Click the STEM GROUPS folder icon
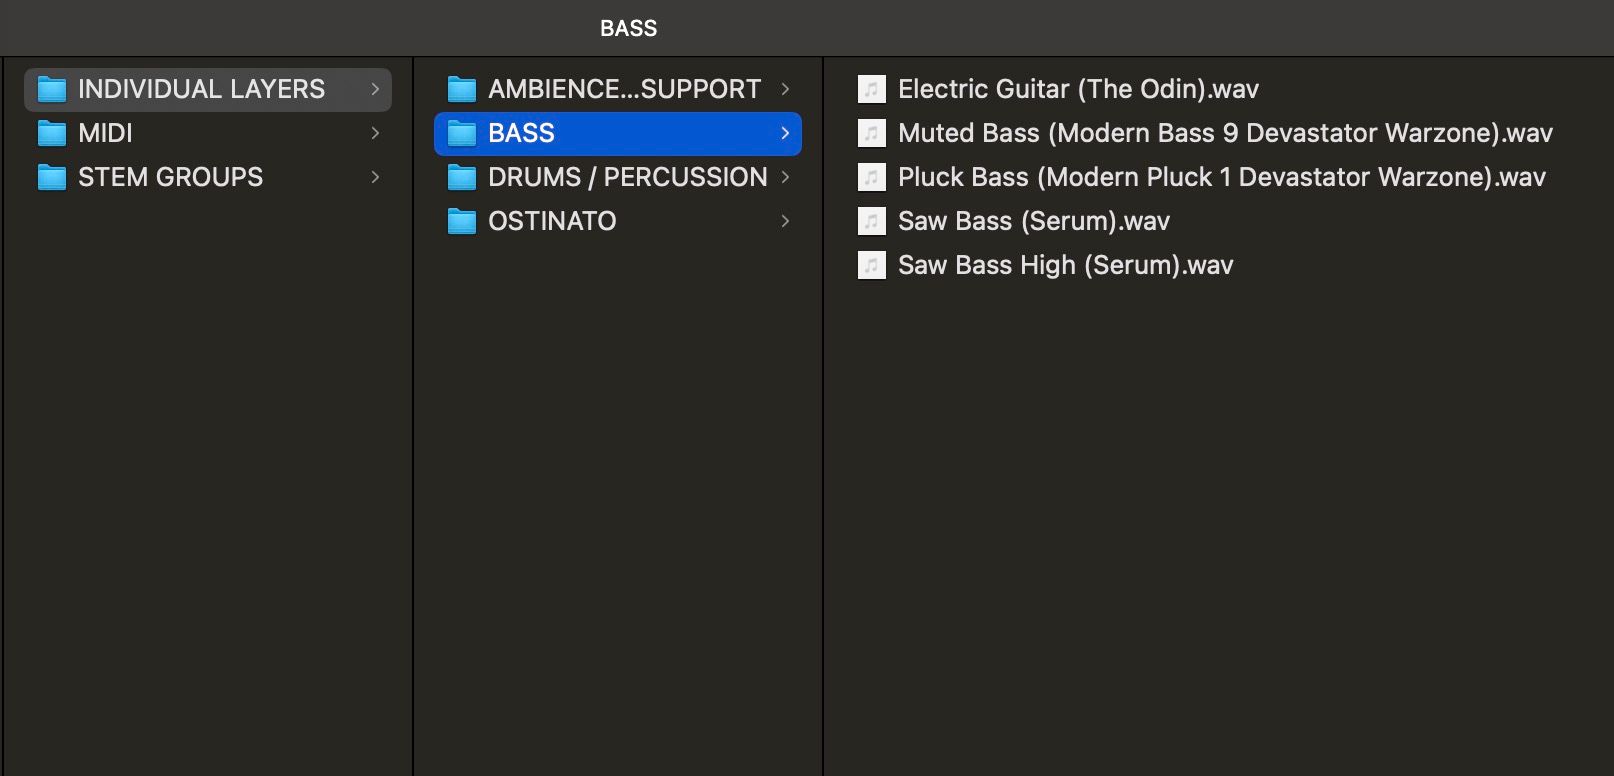 (x=51, y=177)
